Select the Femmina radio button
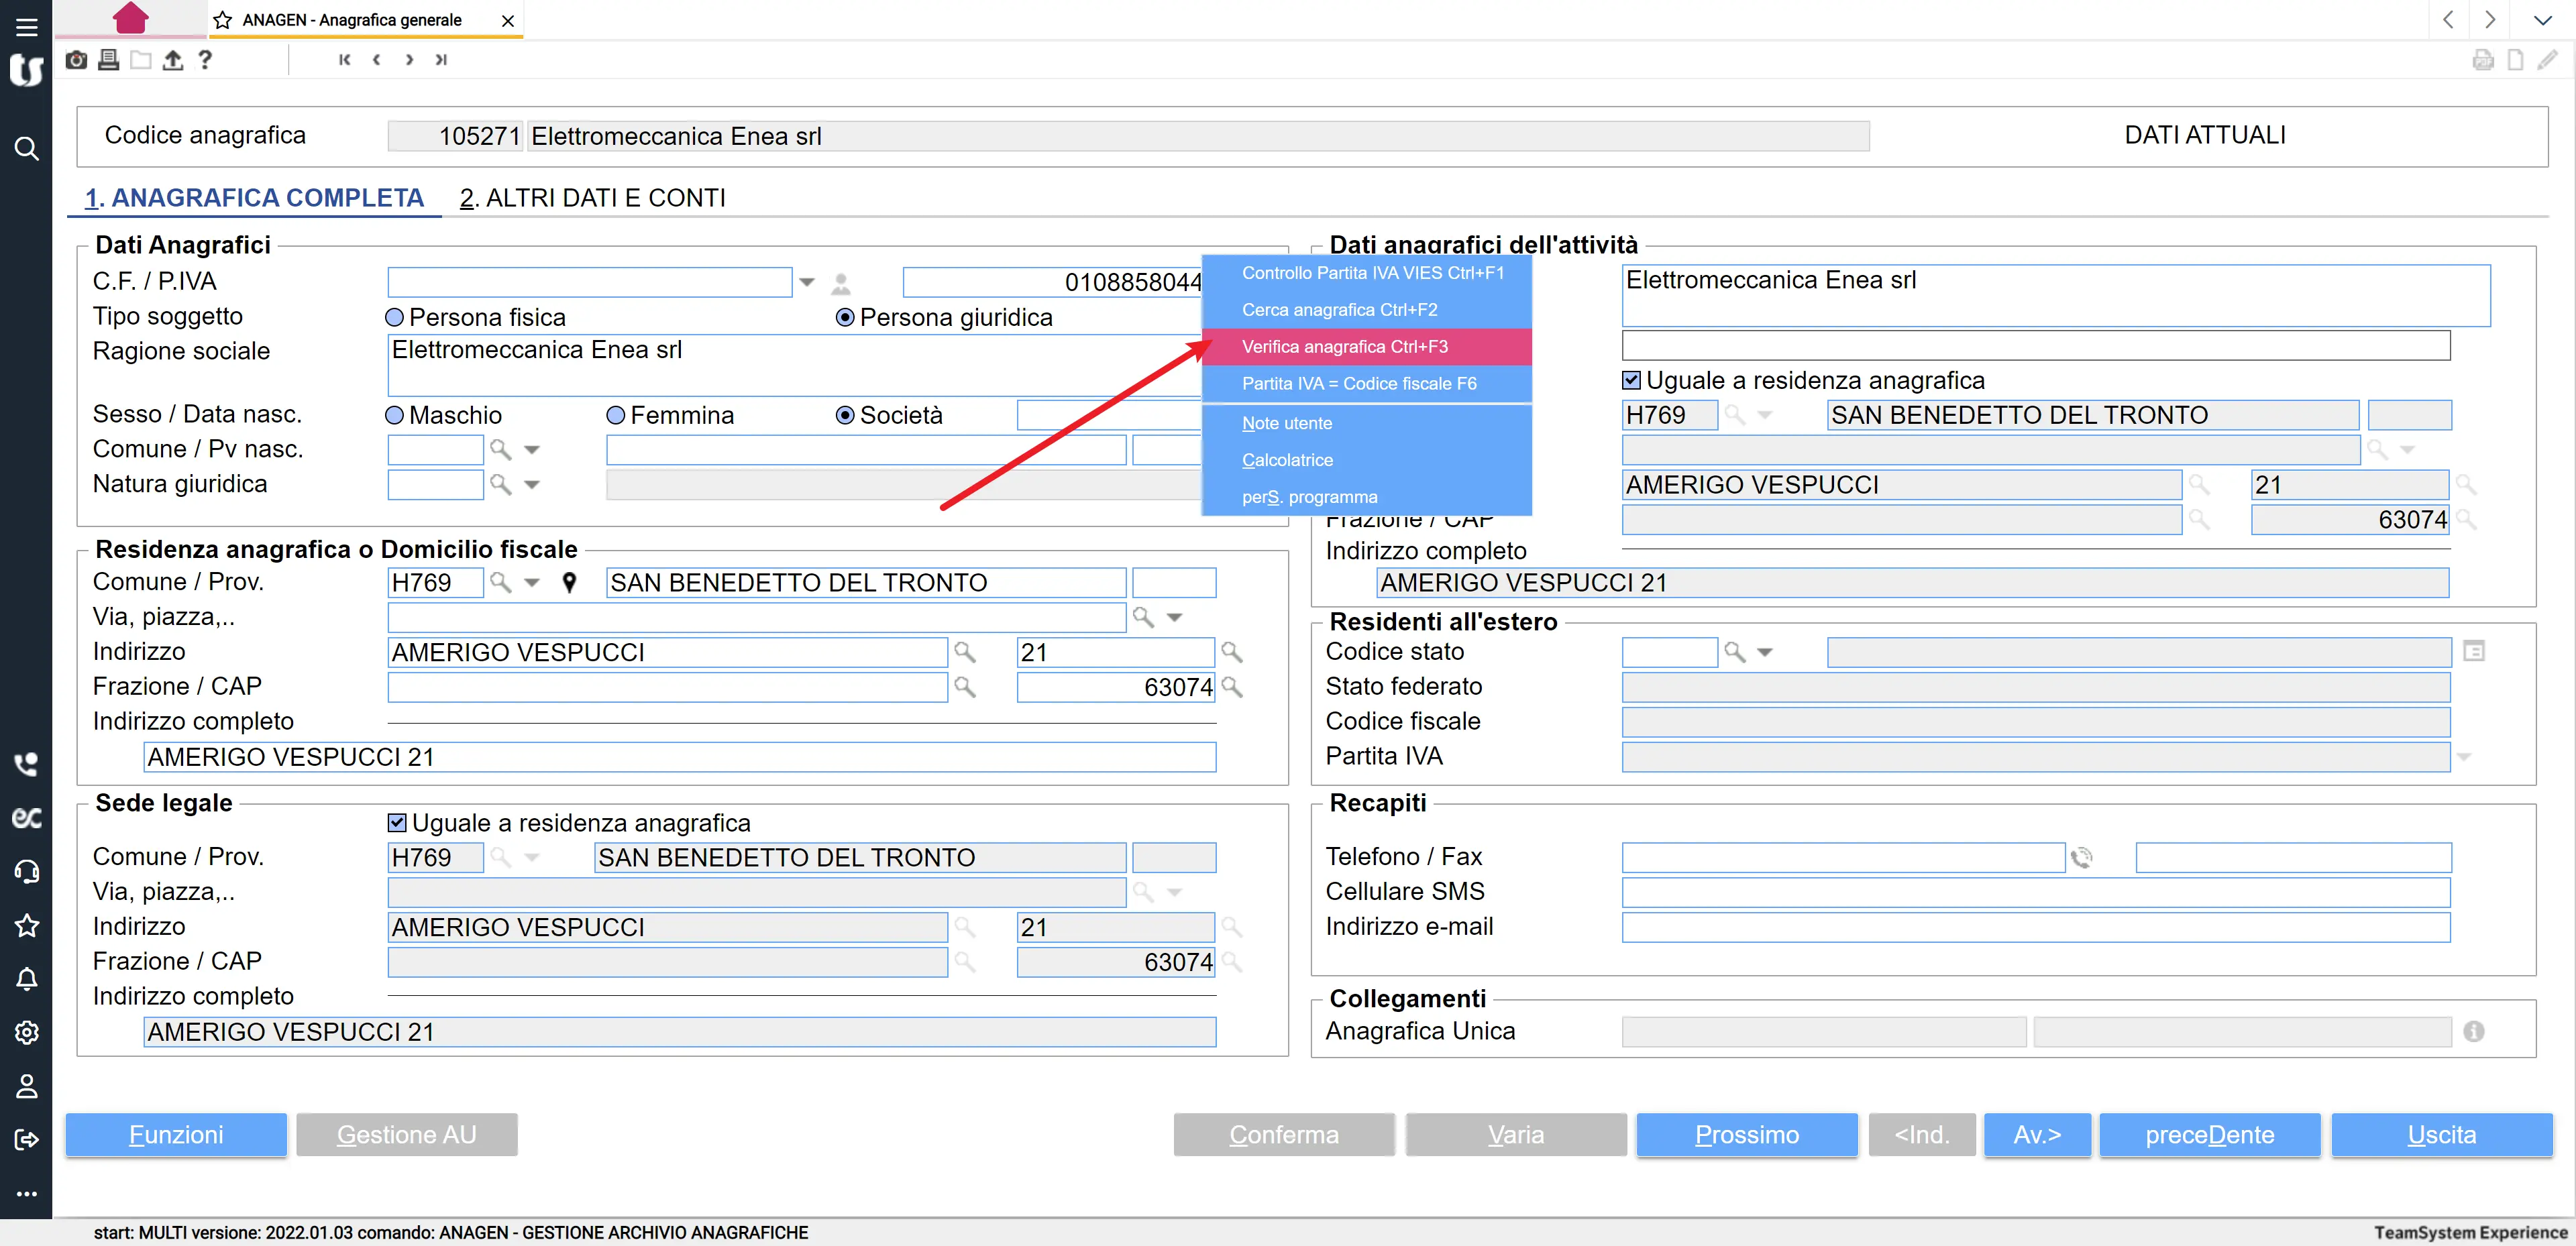Image resolution: width=2576 pixels, height=1246 pixels. [616, 415]
